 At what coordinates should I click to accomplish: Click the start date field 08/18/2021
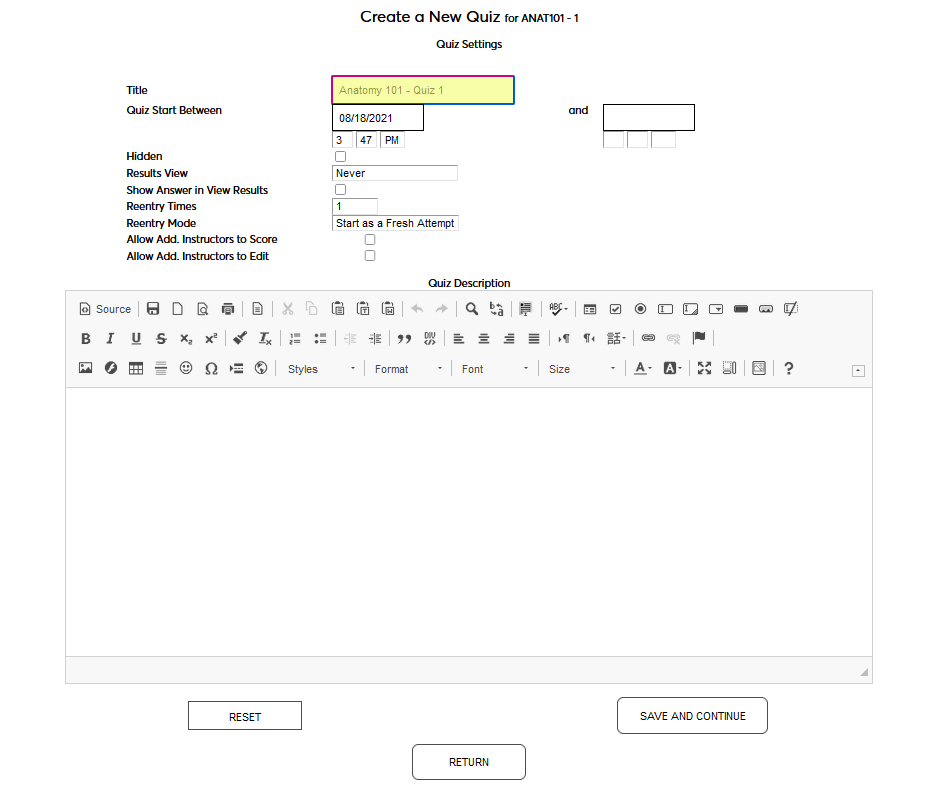point(378,118)
